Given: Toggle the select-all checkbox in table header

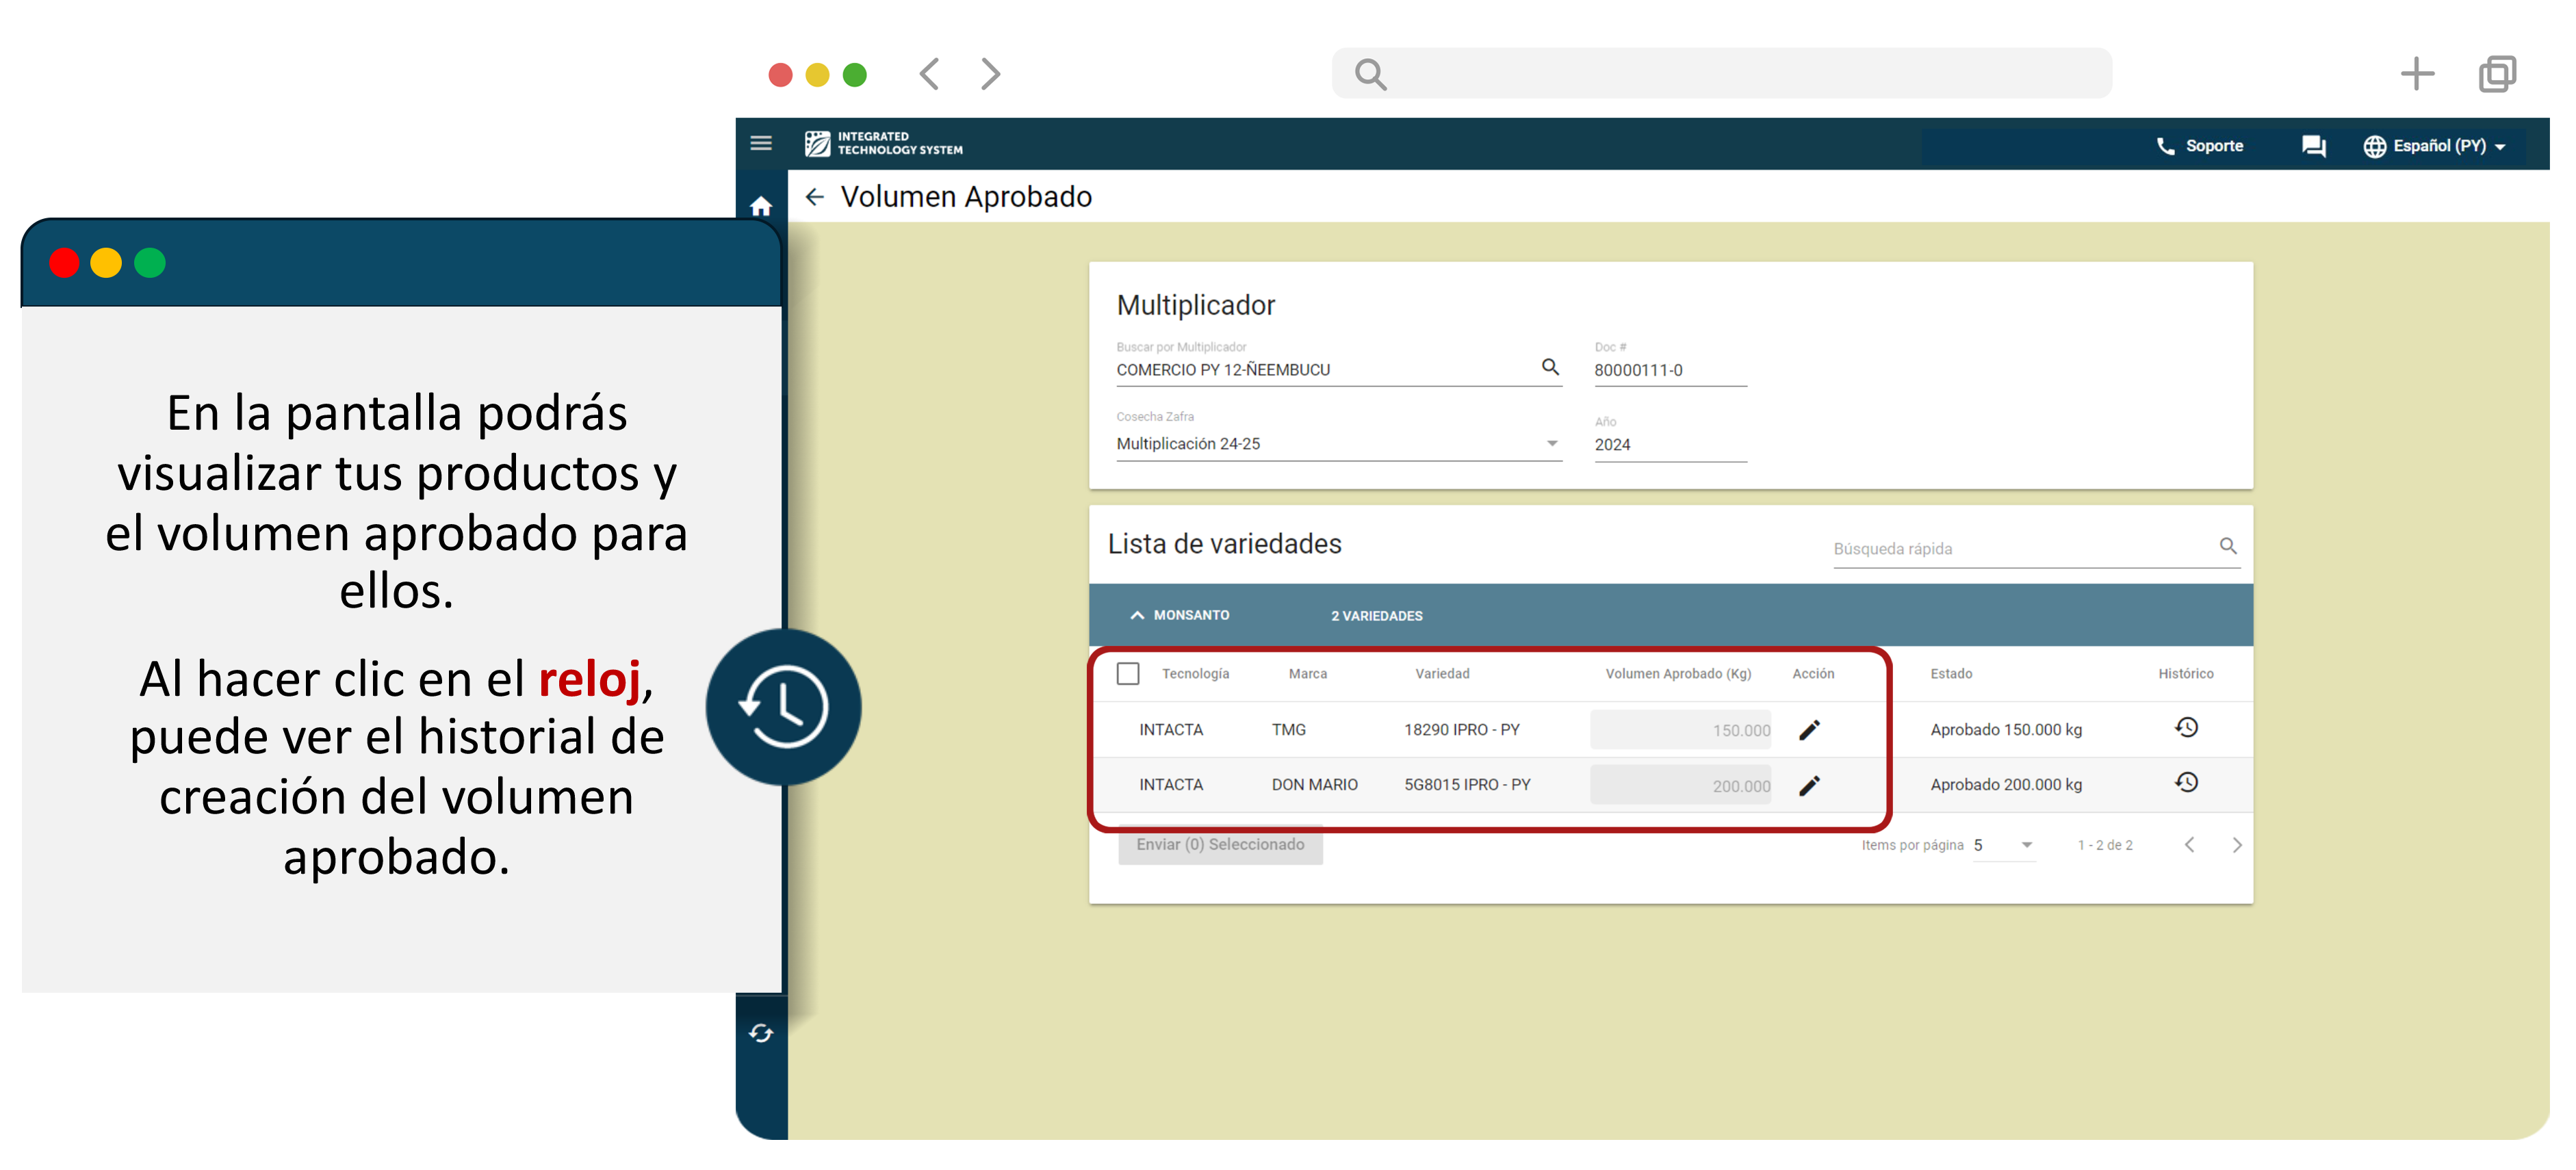Looking at the screenshot, I should tap(1127, 674).
